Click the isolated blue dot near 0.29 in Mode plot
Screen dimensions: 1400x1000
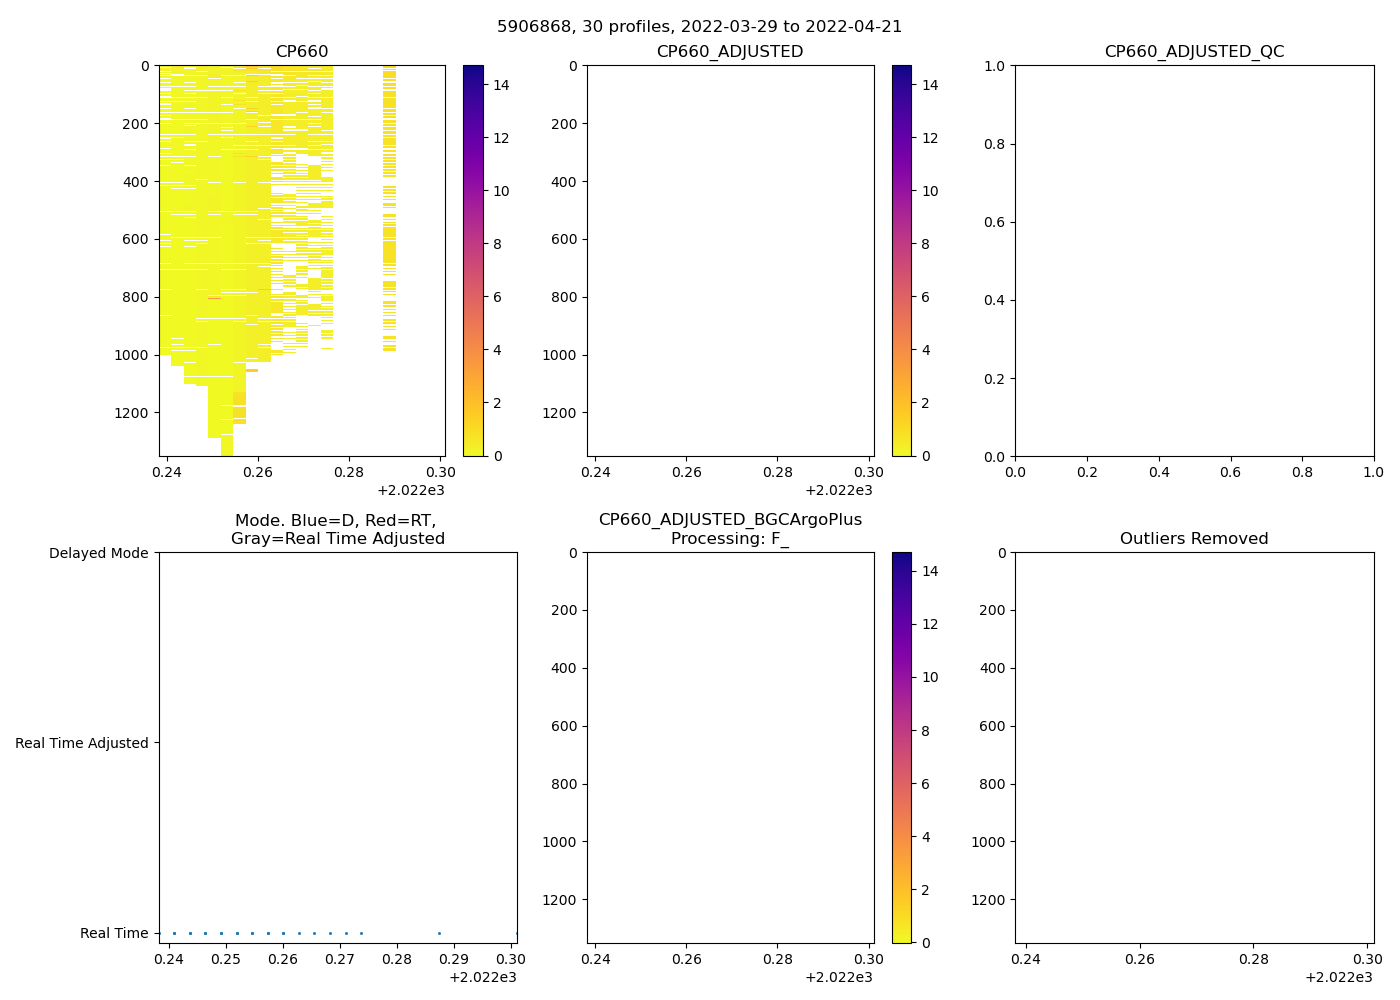pyautogui.click(x=439, y=933)
